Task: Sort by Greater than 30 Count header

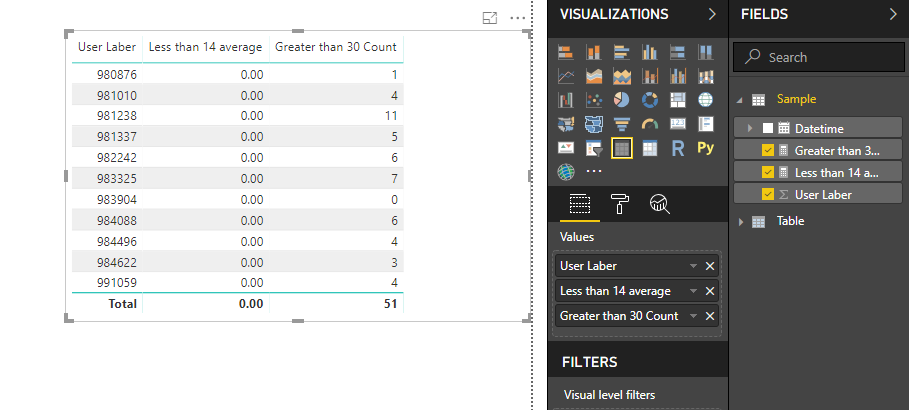Action: tap(336, 47)
